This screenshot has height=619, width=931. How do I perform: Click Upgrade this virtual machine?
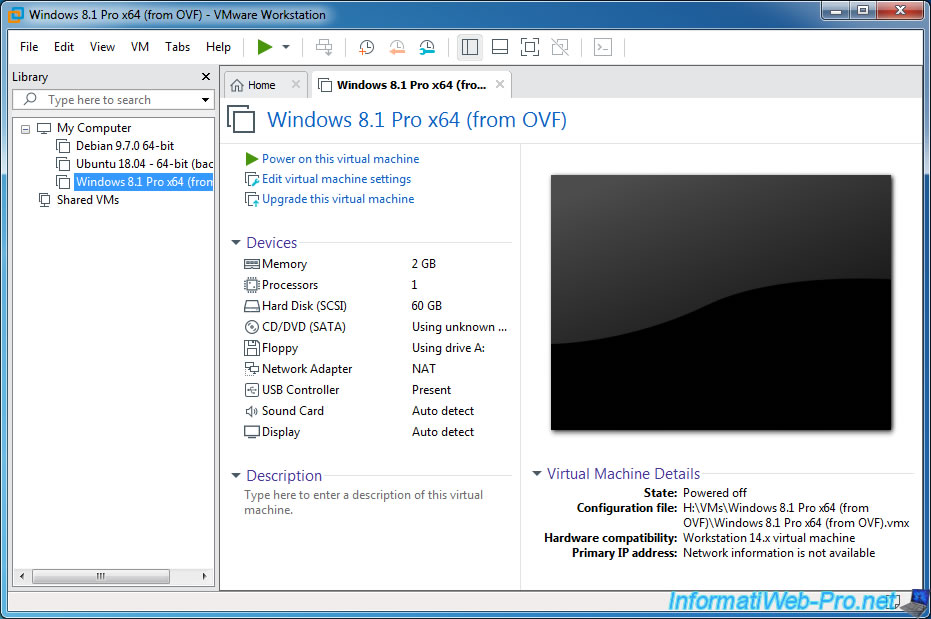[x=338, y=199]
